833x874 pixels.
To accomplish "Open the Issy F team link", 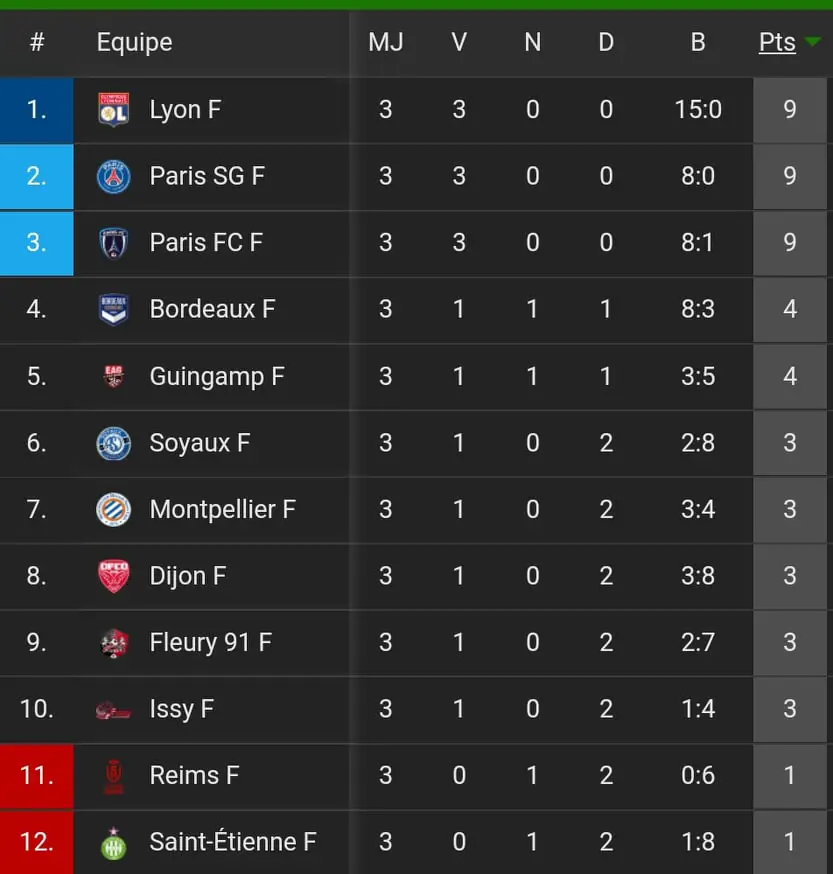I will [x=182, y=709].
